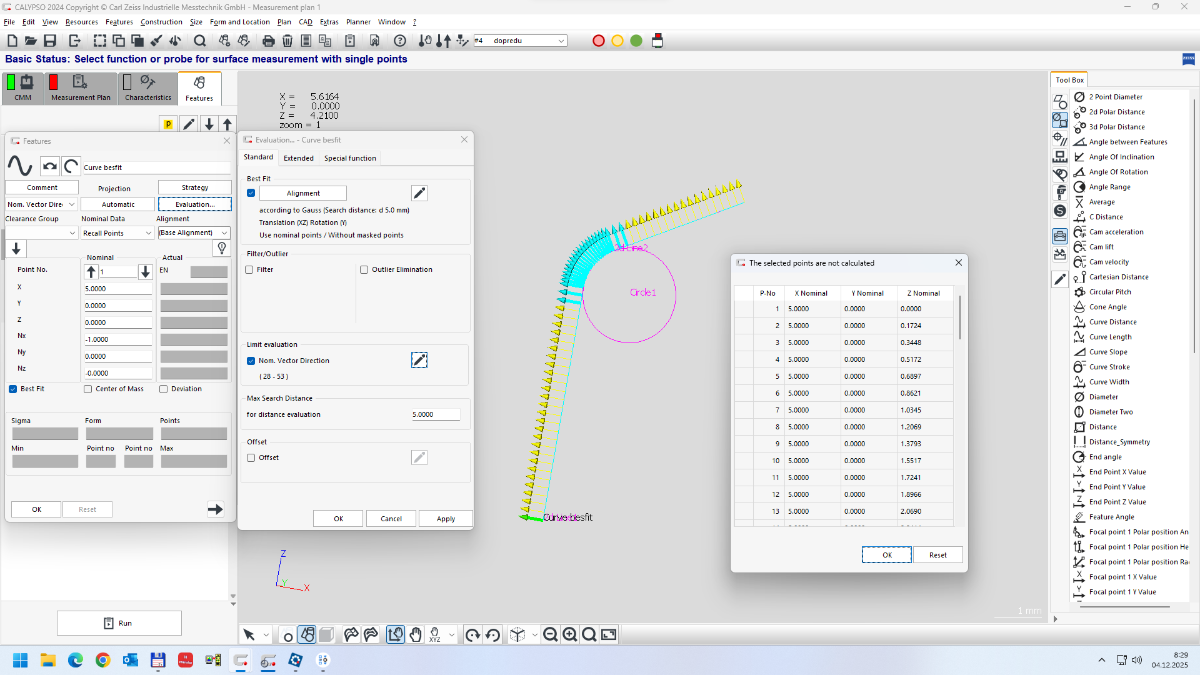Tick the Outlier Elimination checkbox
Viewport: 1200px width, 675px height.
(x=364, y=270)
